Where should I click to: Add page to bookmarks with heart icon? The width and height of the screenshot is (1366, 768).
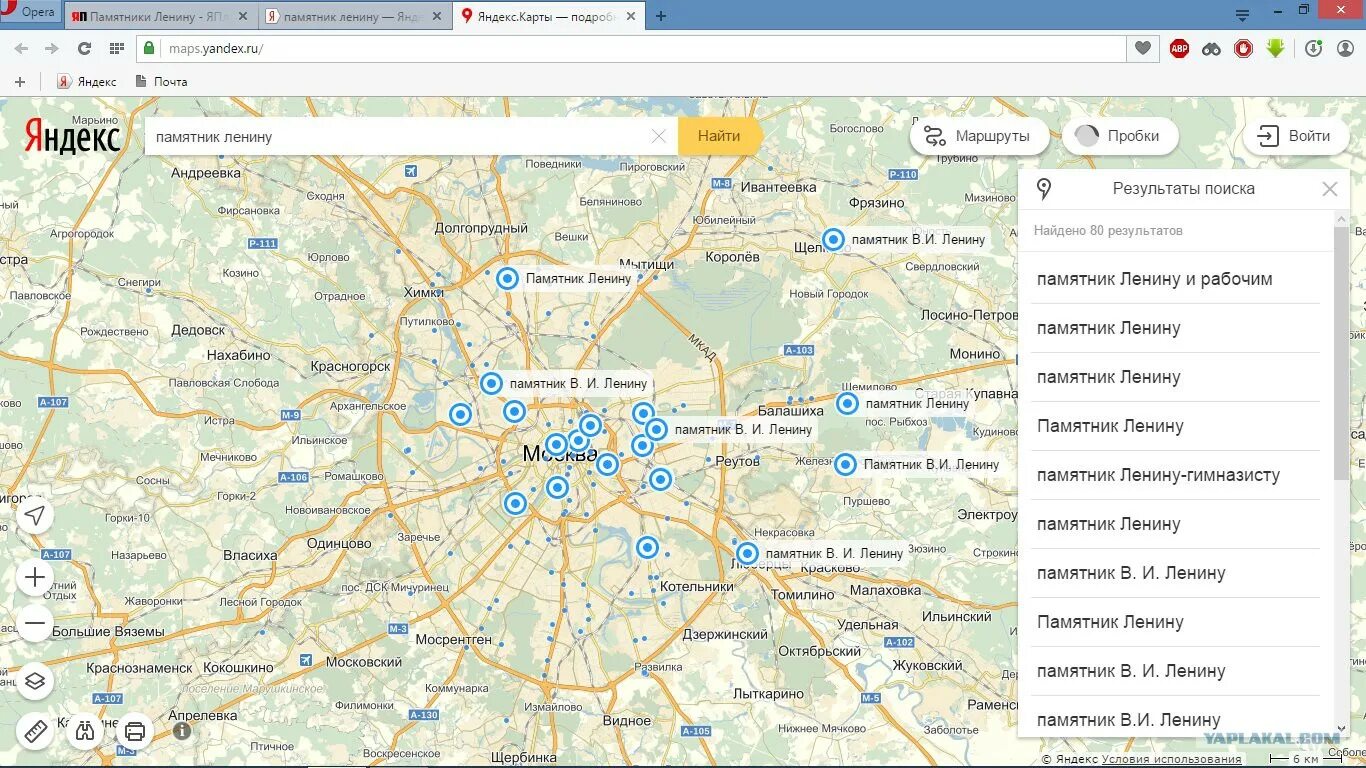coord(1142,48)
